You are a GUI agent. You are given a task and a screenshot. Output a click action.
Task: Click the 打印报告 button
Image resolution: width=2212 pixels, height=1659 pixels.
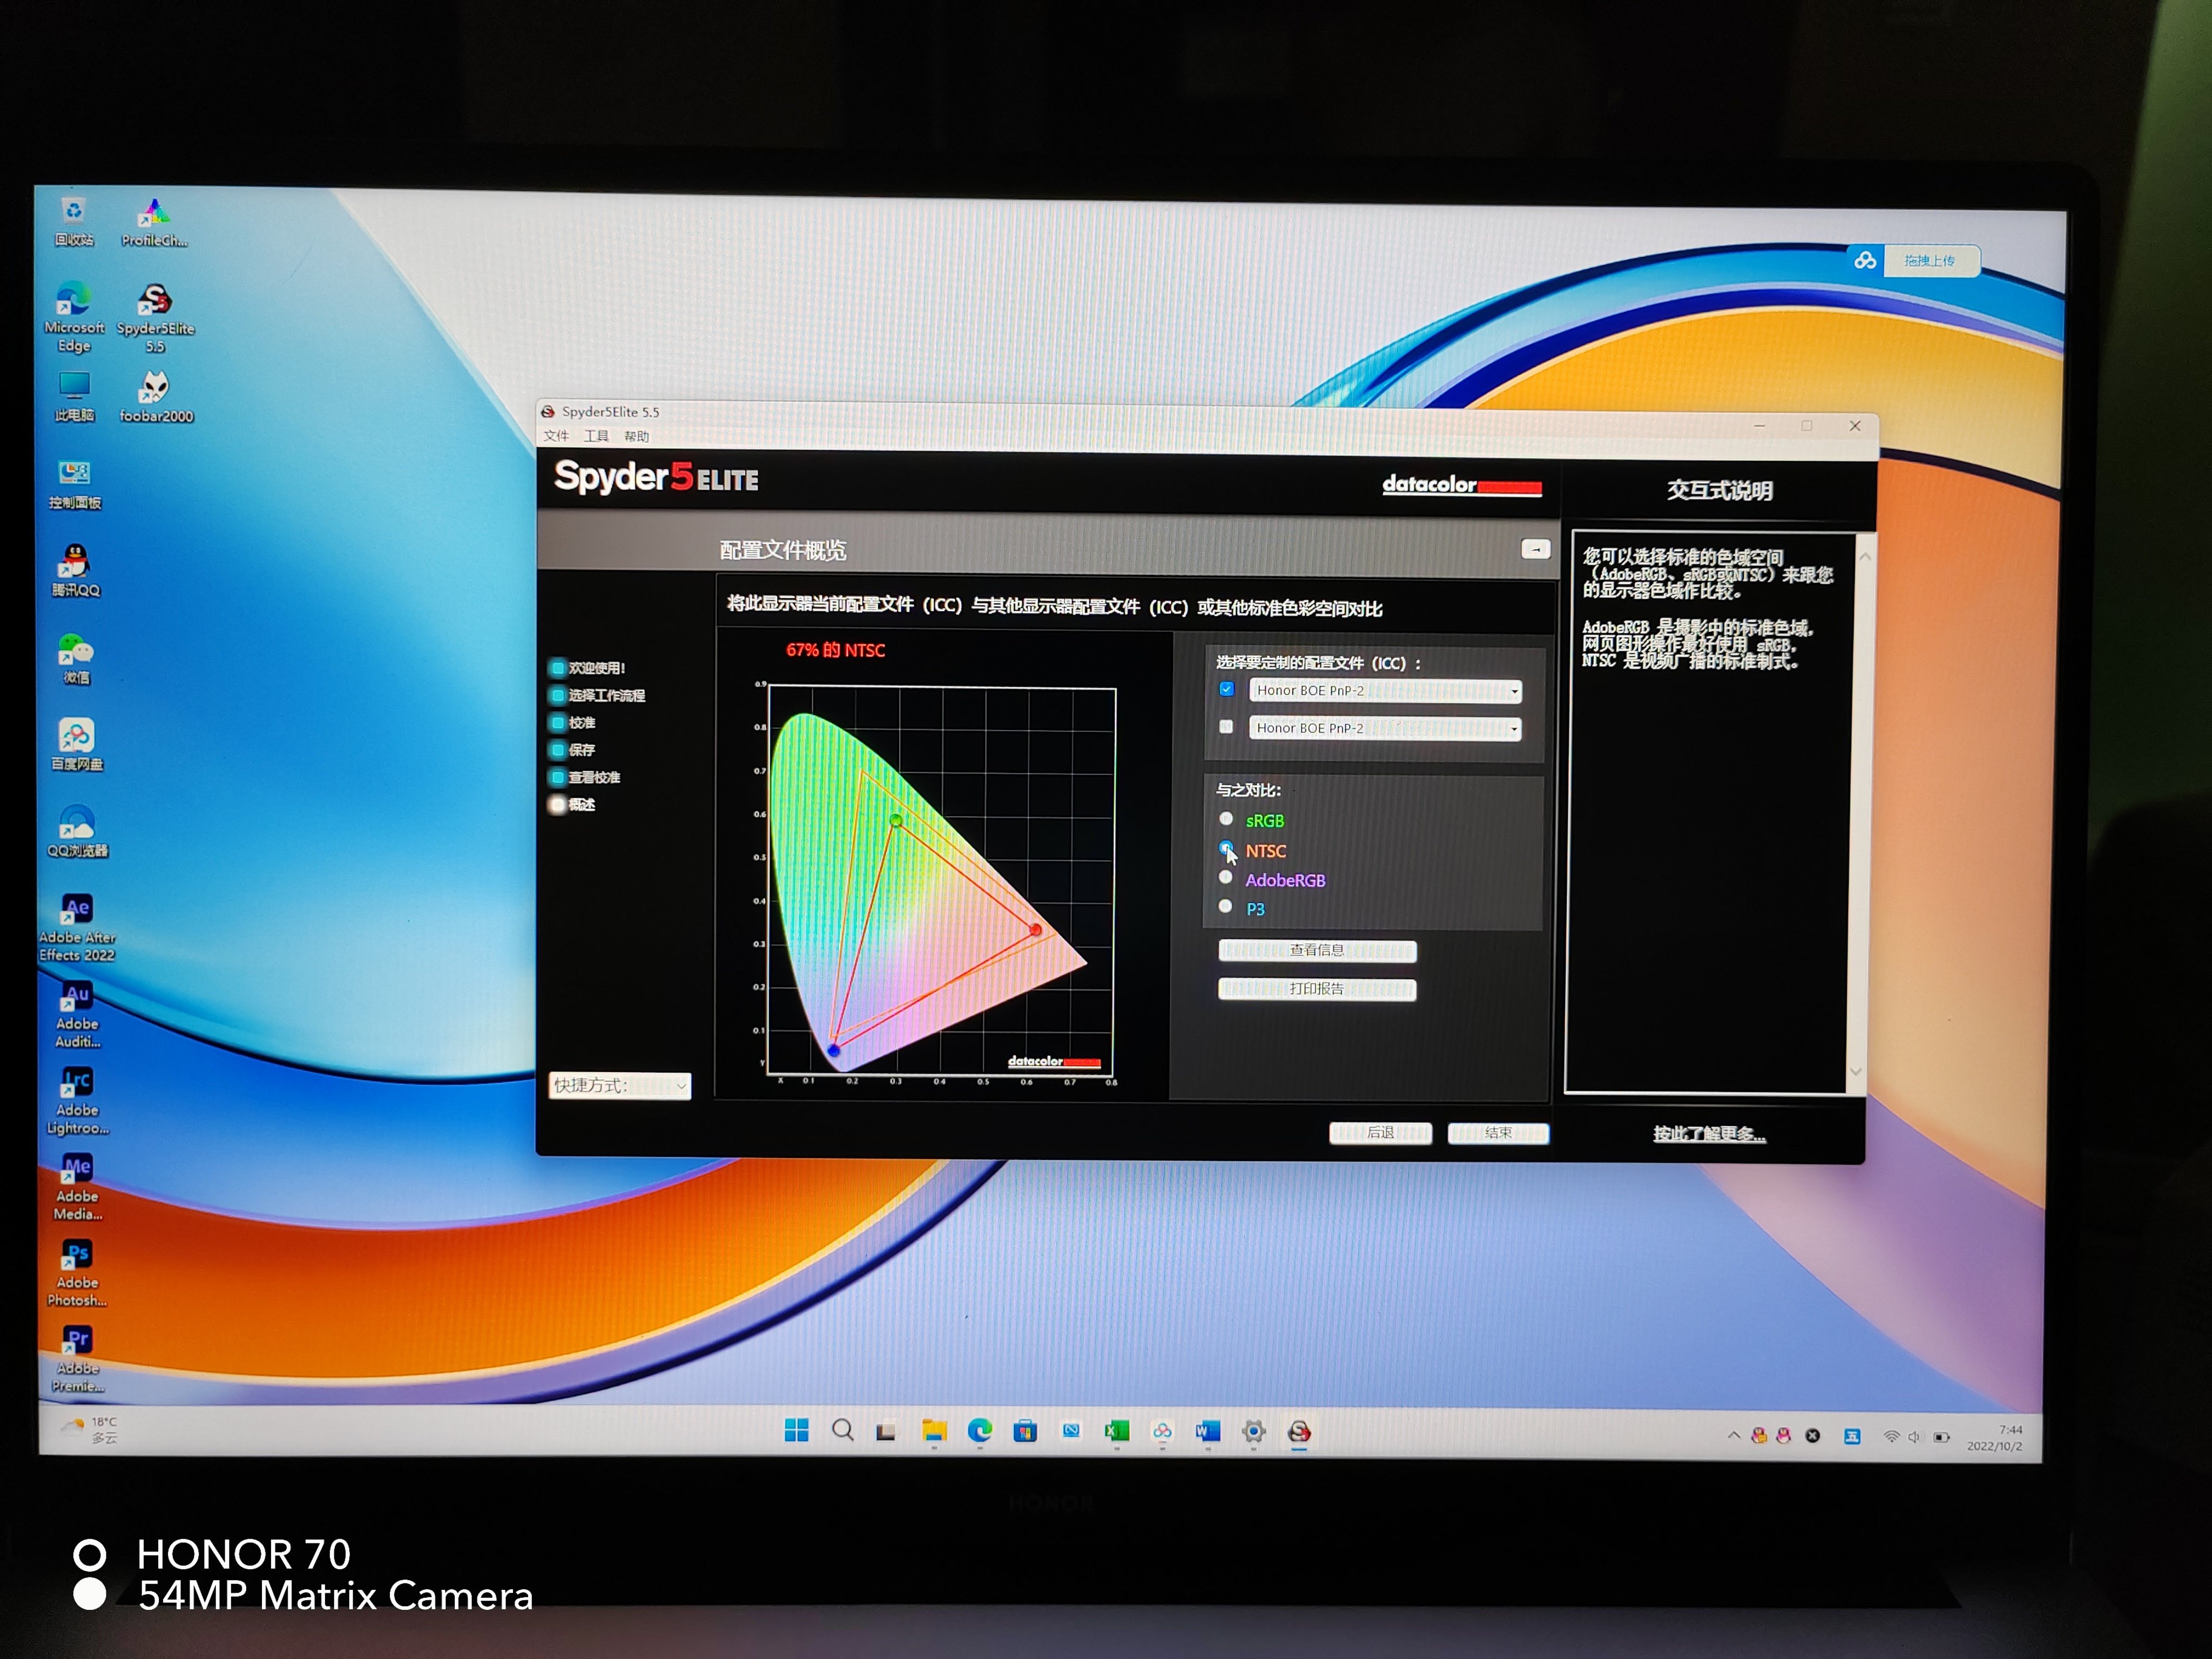tap(1316, 989)
